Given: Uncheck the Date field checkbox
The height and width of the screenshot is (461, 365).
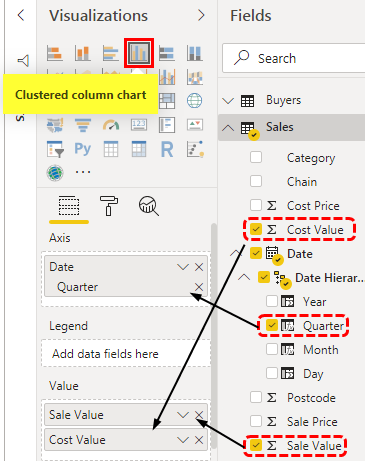Looking at the screenshot, I should [256, 253].
